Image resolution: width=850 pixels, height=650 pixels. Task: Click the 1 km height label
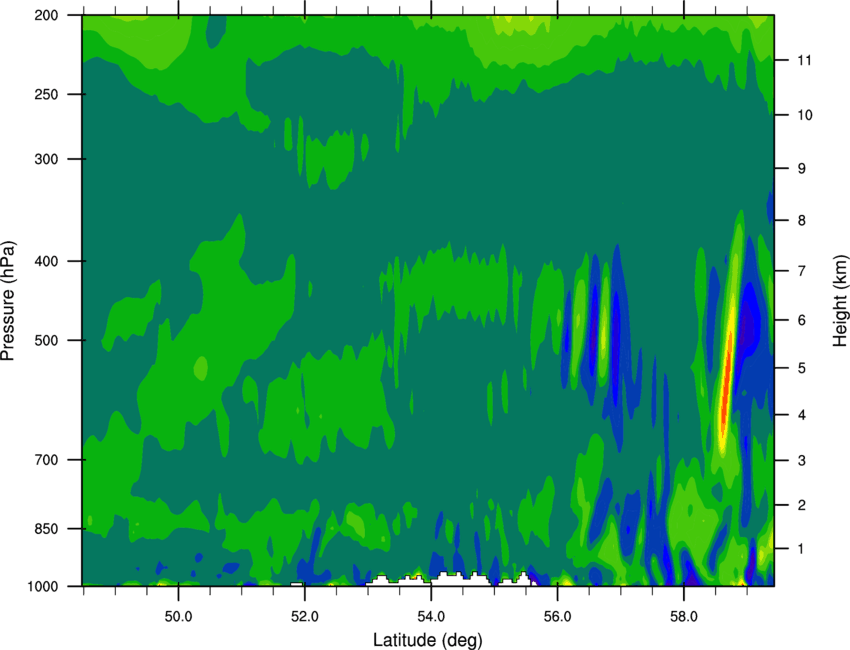pos(802,549)
